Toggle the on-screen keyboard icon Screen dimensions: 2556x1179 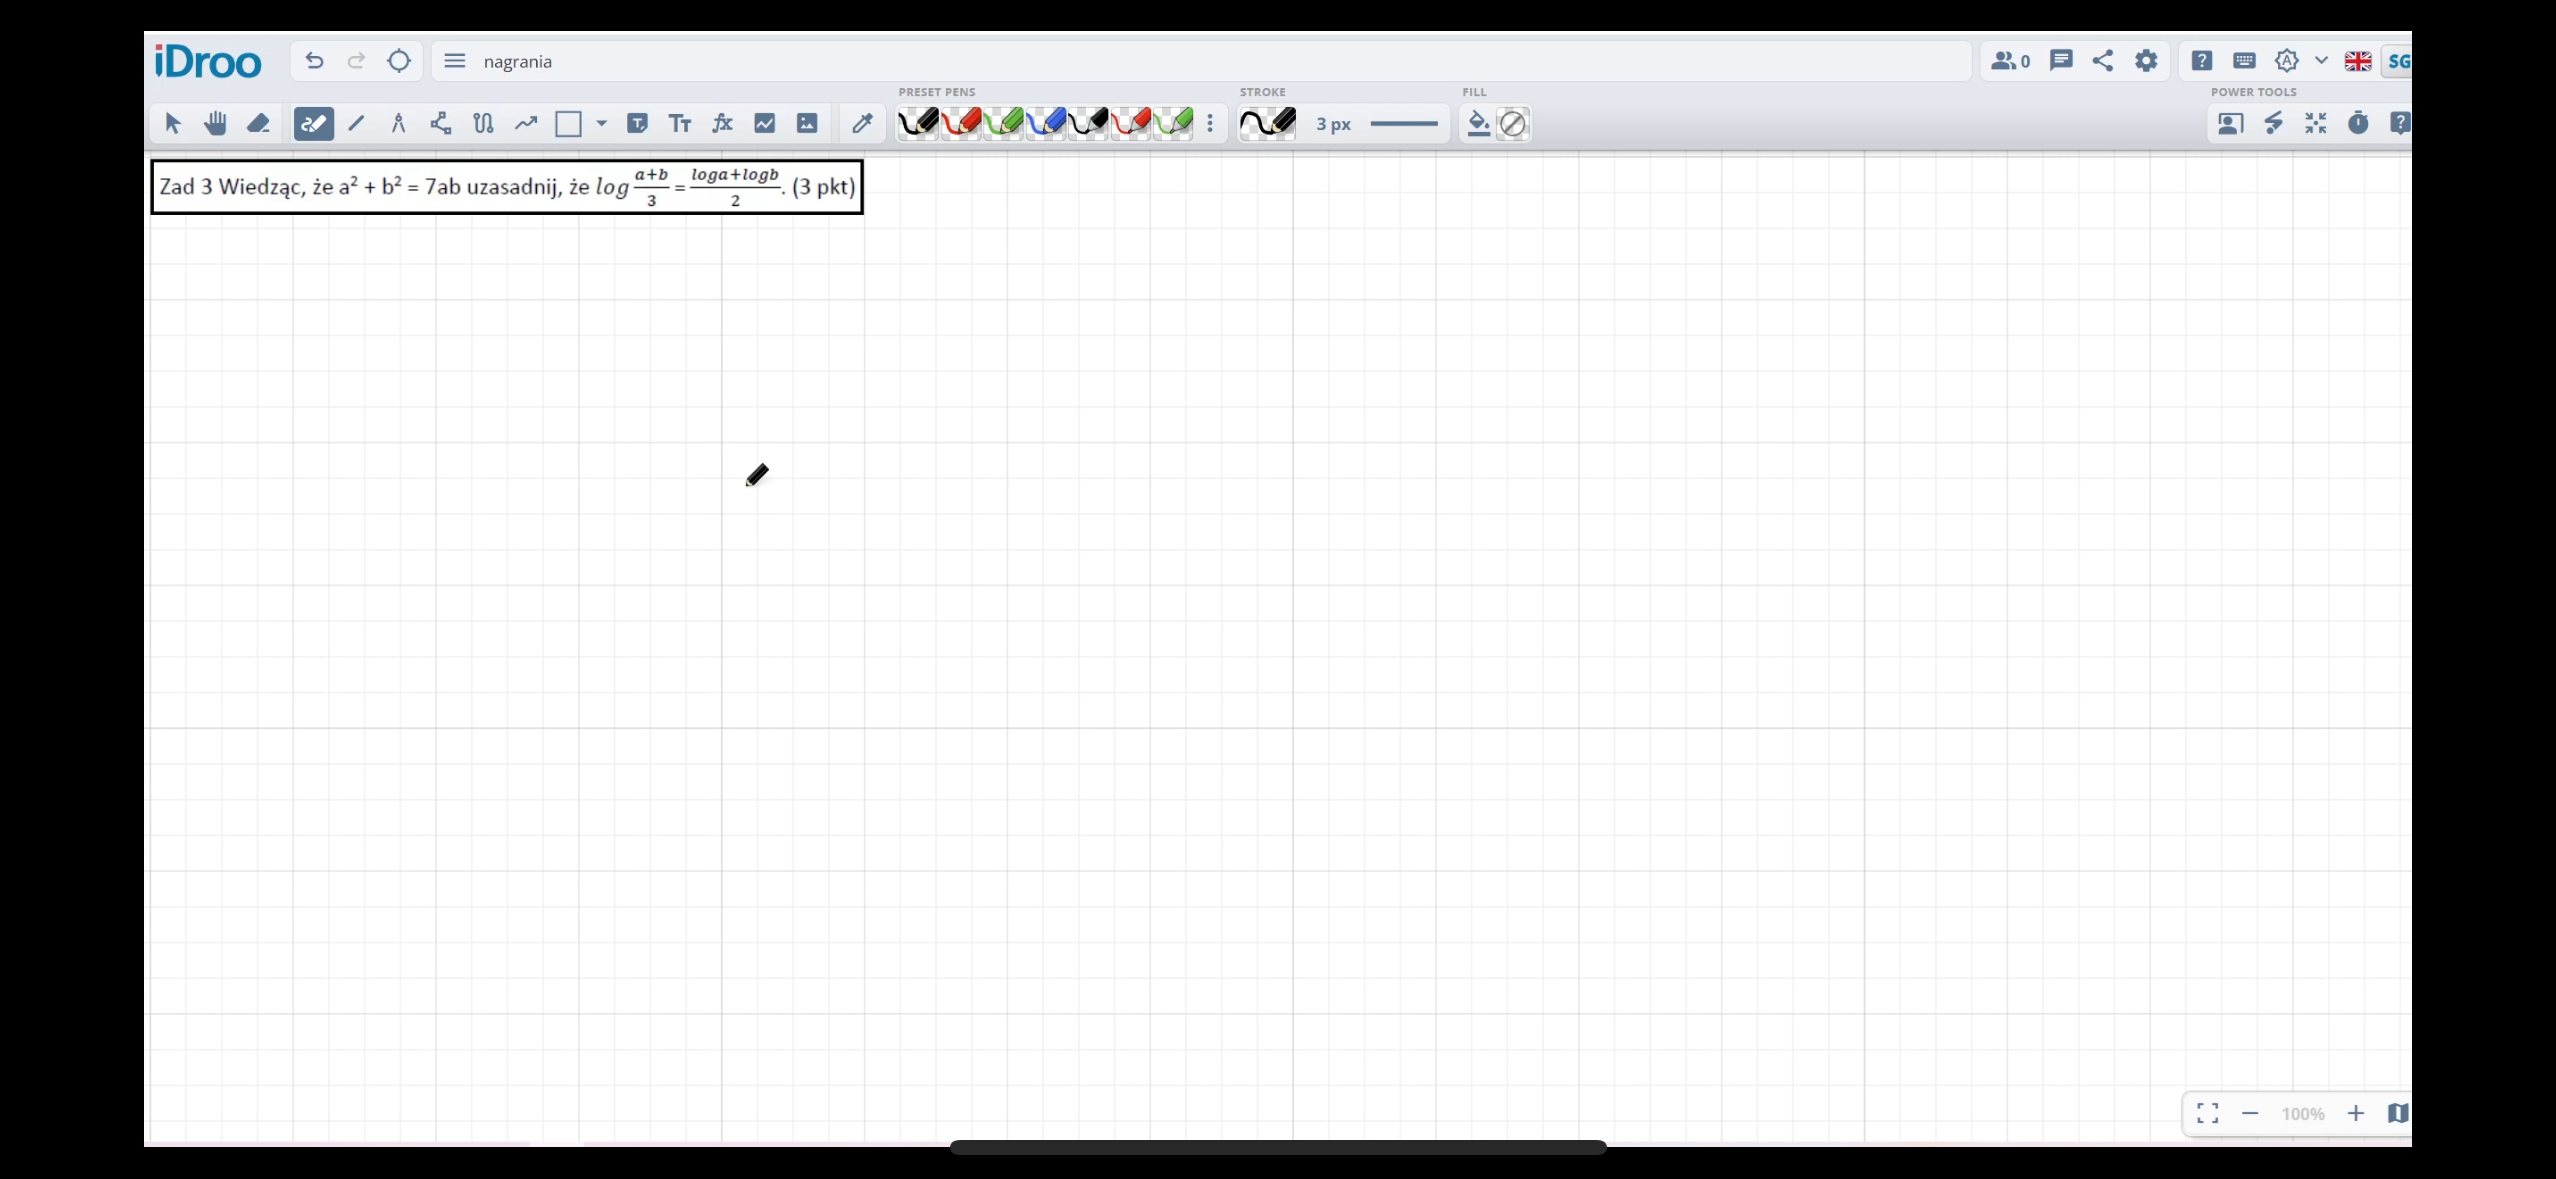point(2244,61)
